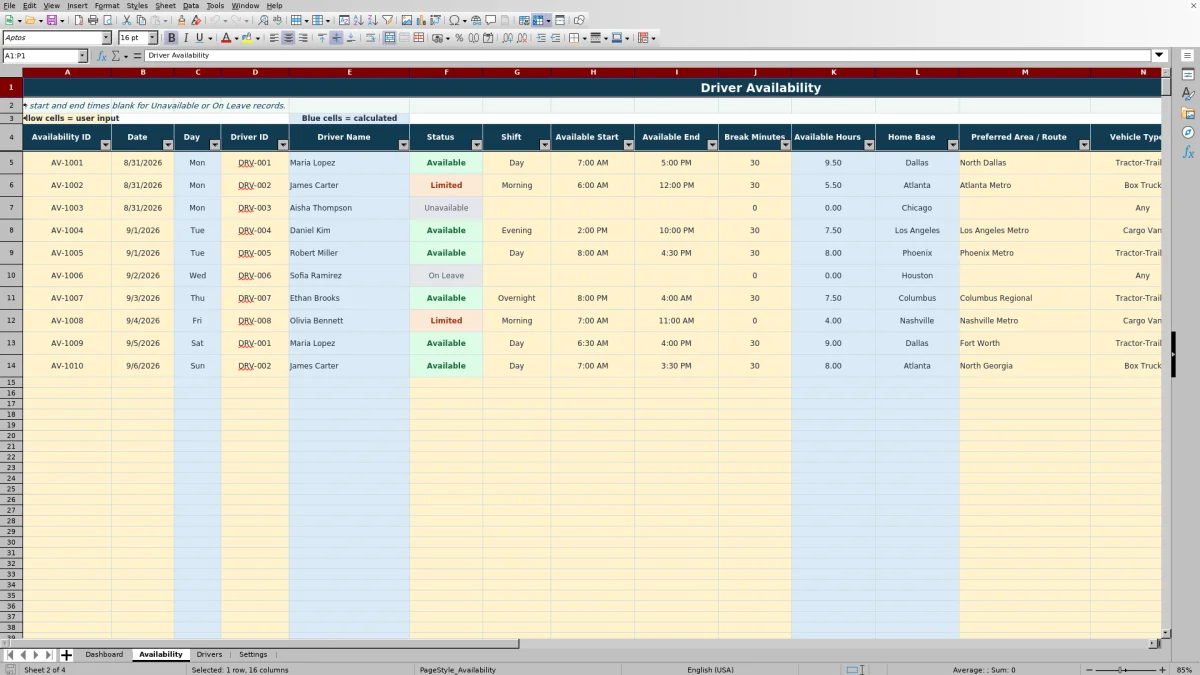Click the Merge and Center Cells icon
1200x675 pixels.
tap(390, 38)
